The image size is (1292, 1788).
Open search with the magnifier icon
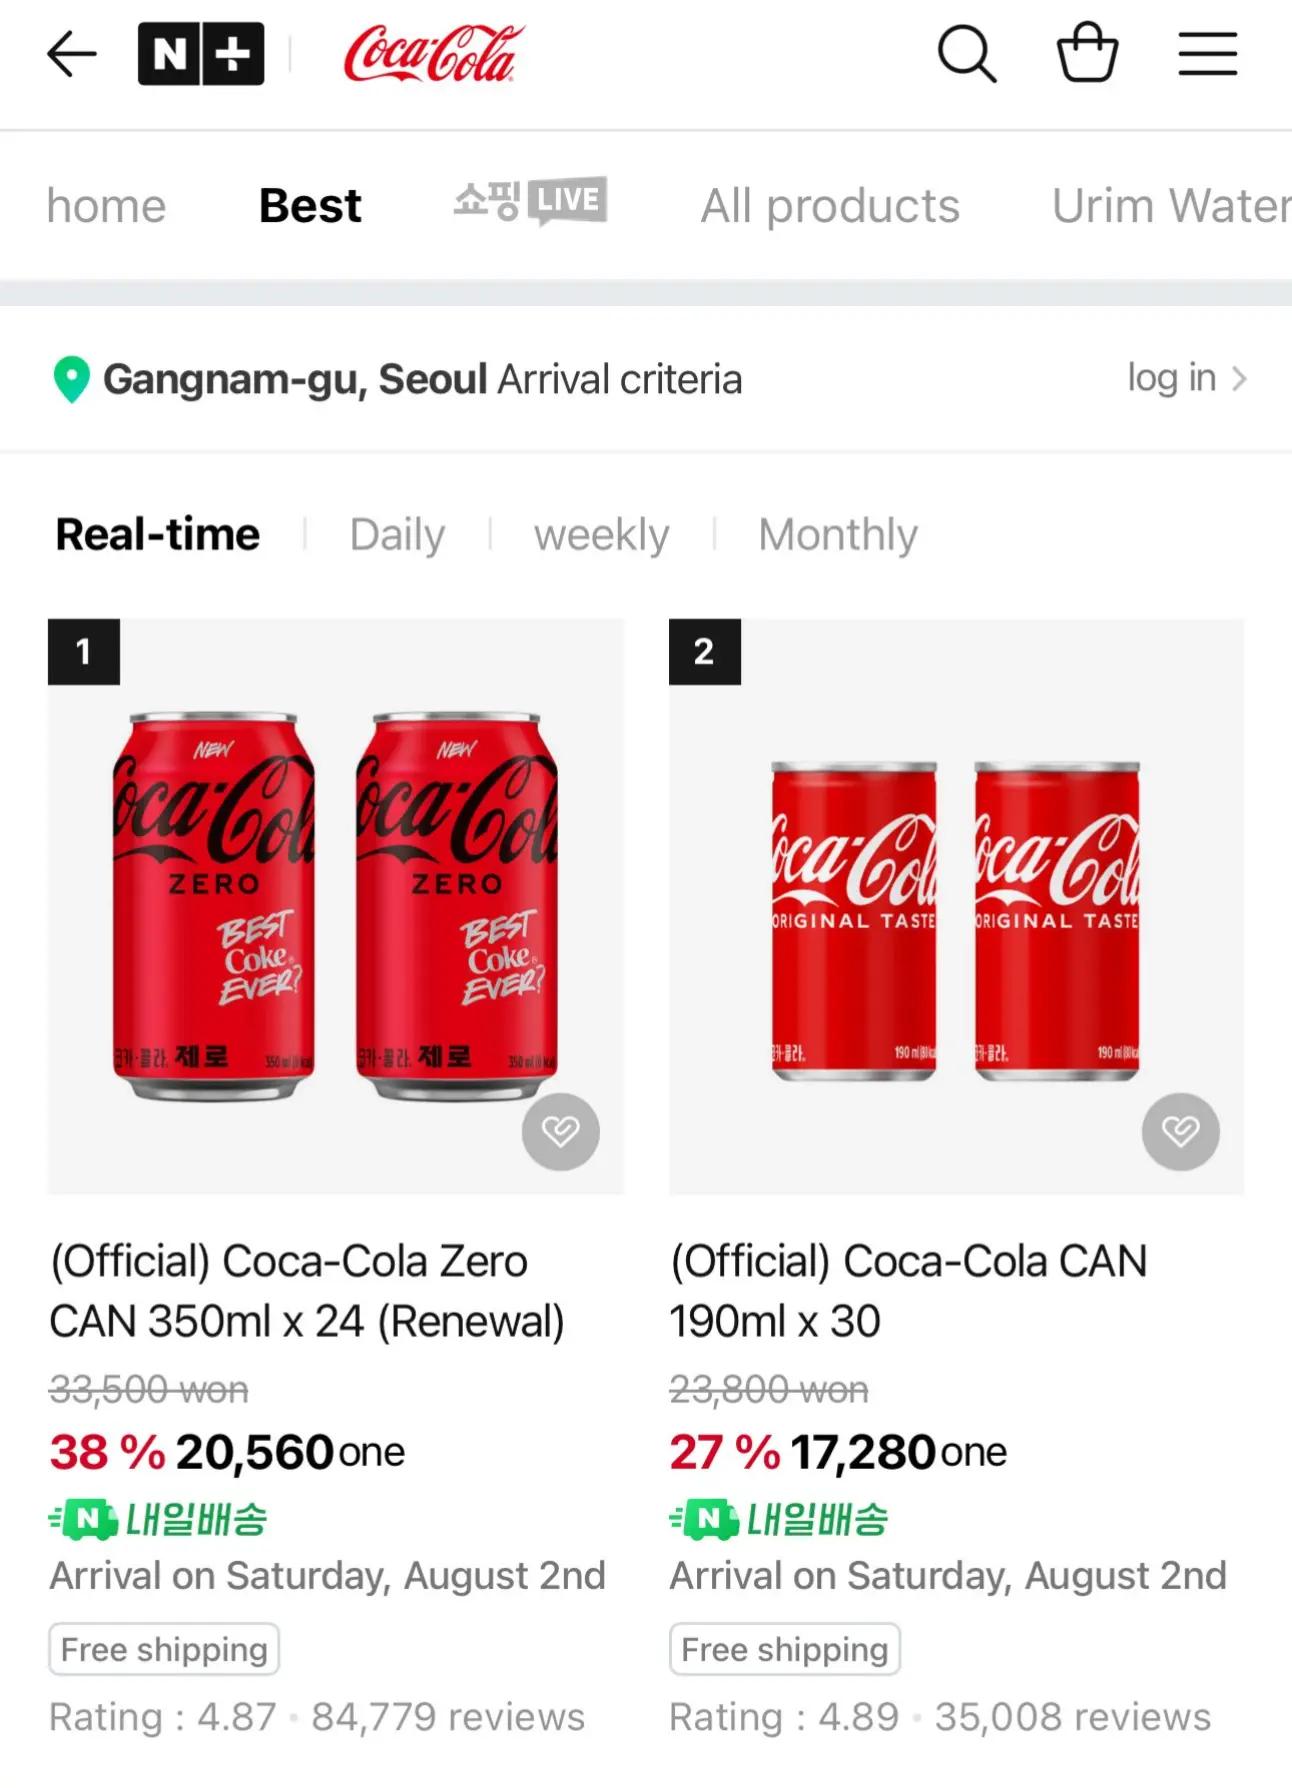(966, 53)
